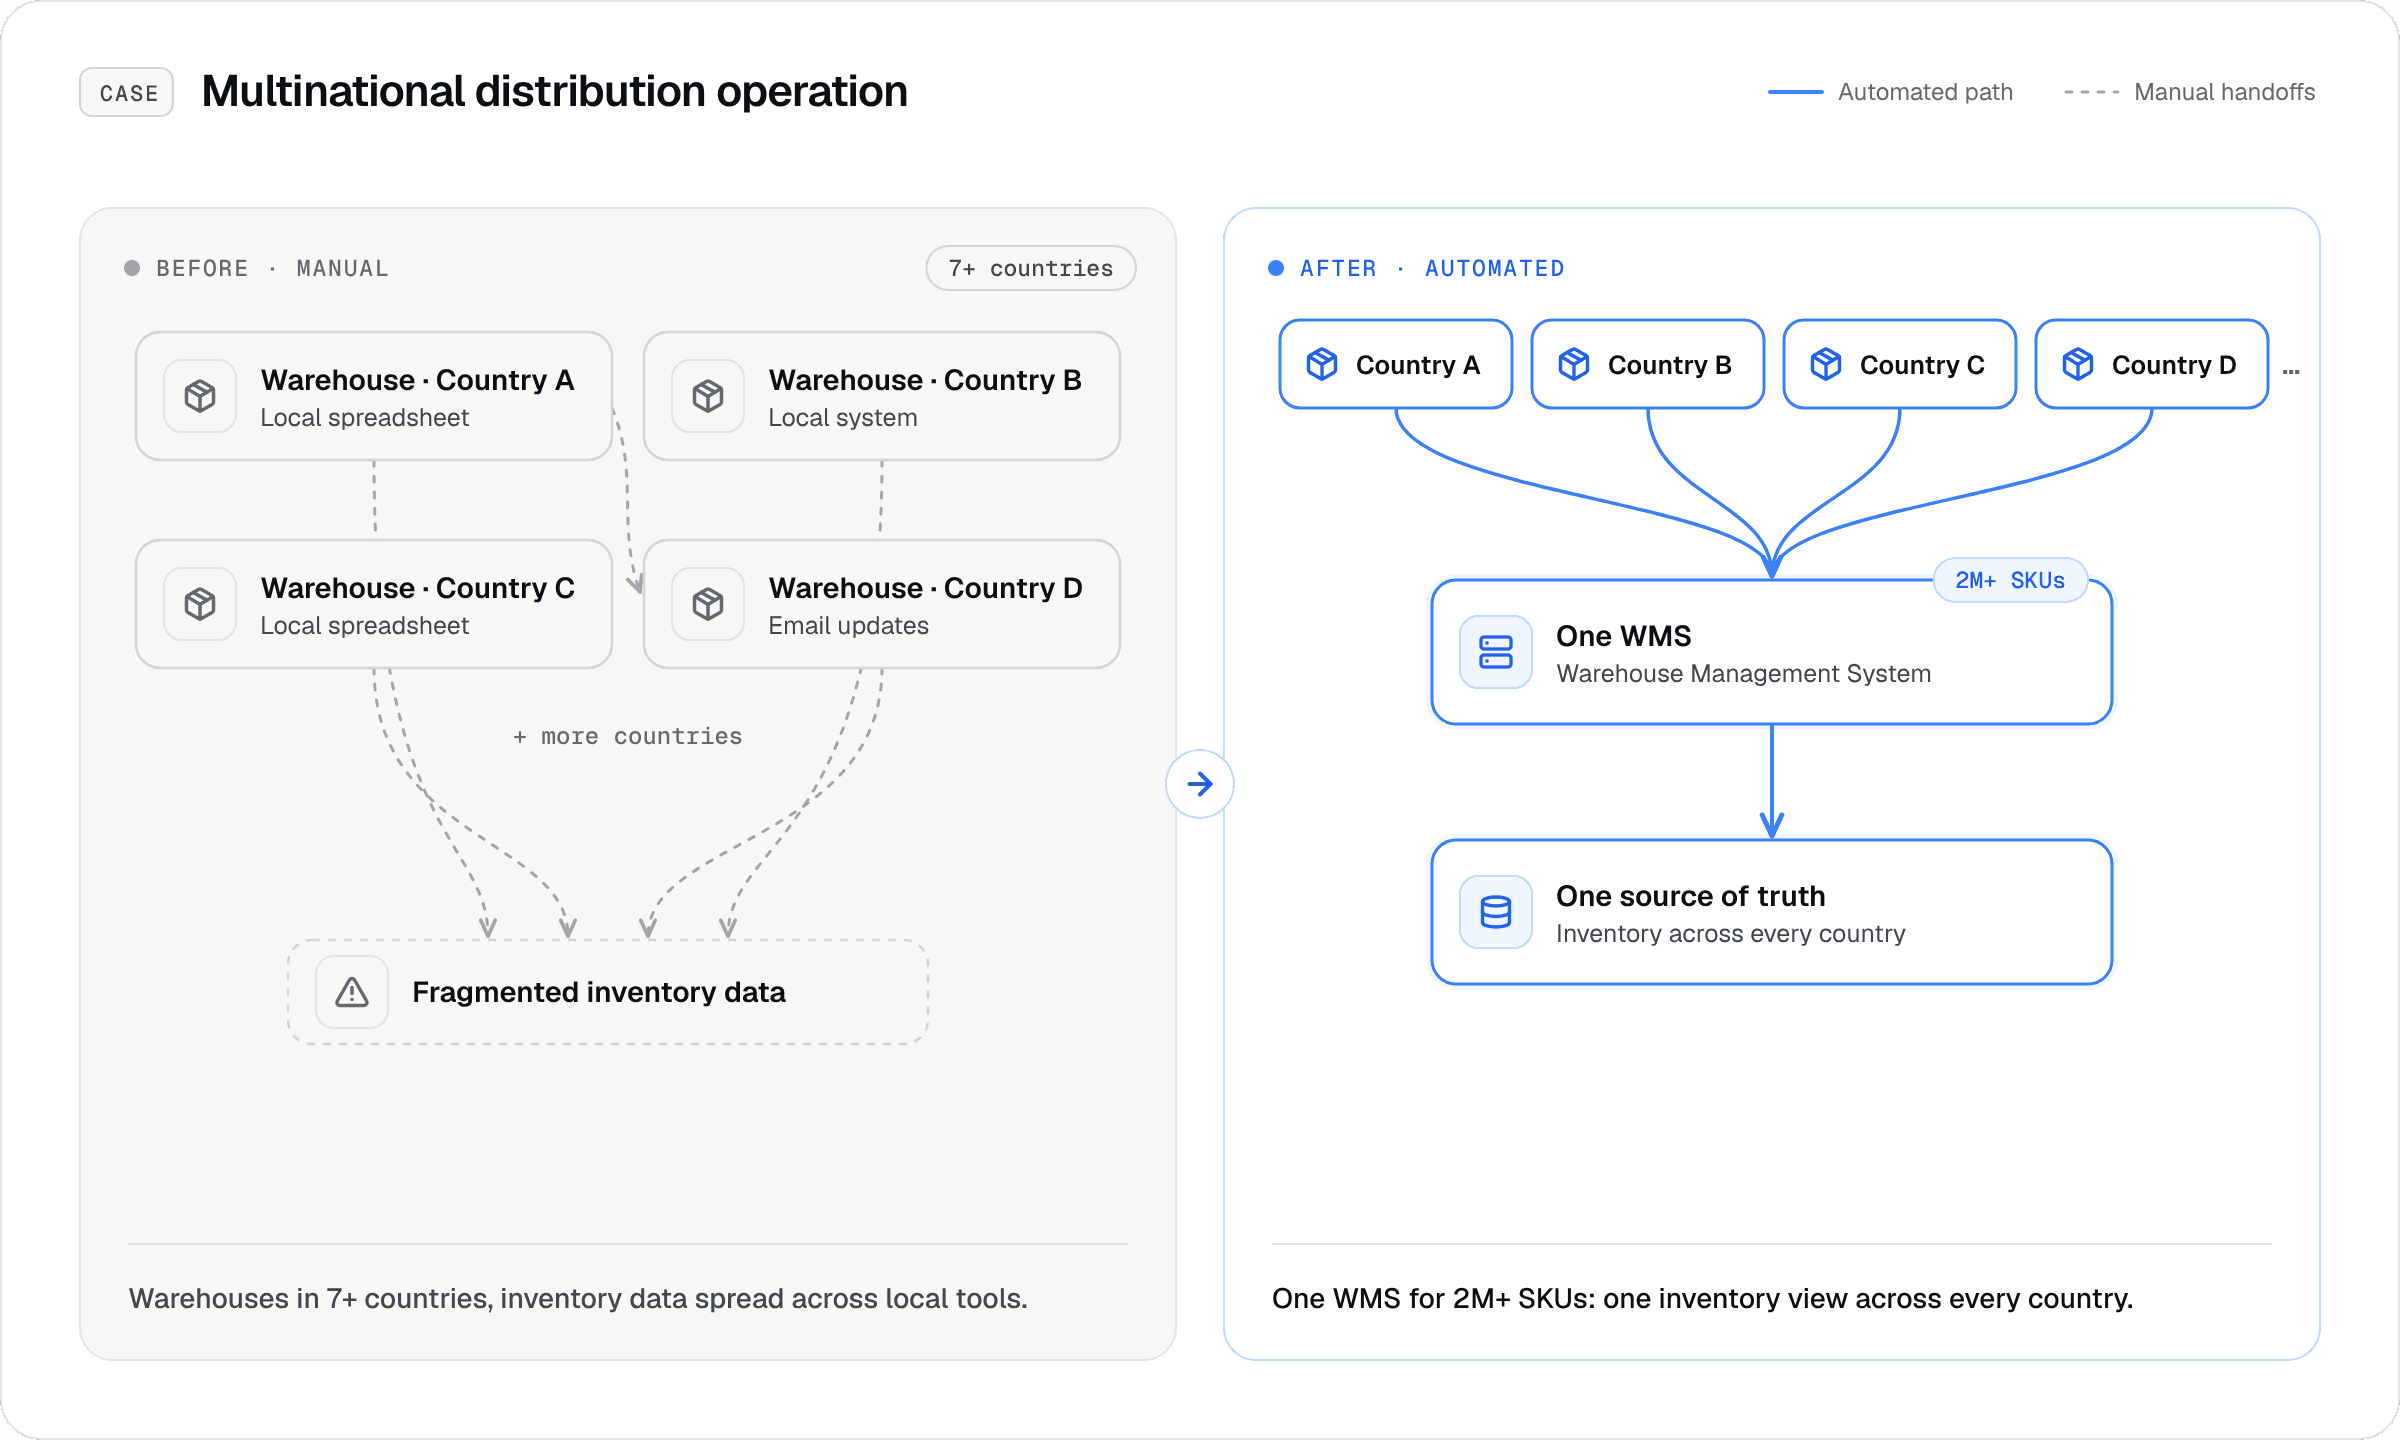Image resolution: width=2400 pixels, height=1440 pixels.
Task: Click the Warehouses in 7+ countries caption
Action: [579, 1298]
